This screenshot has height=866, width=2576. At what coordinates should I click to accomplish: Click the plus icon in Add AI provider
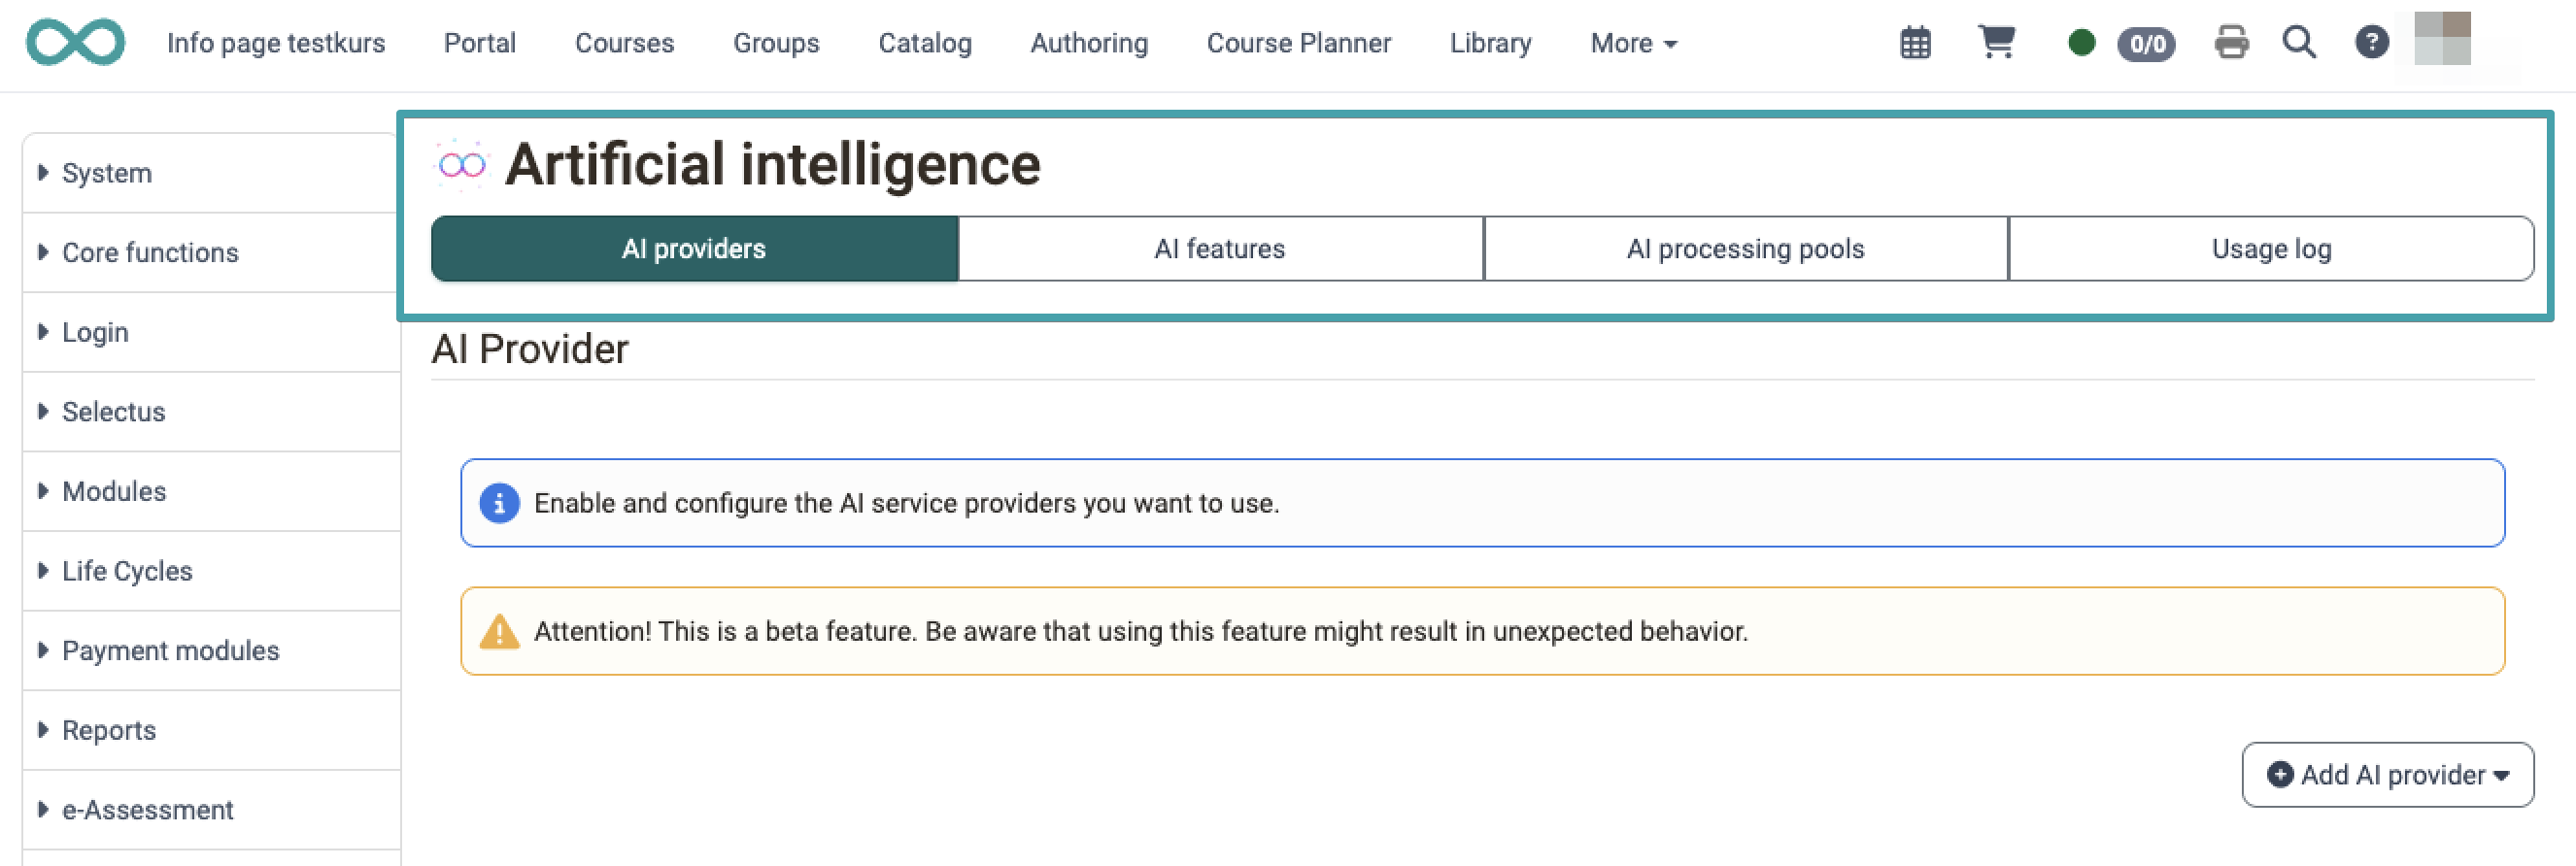click(x=2279, y=774)
